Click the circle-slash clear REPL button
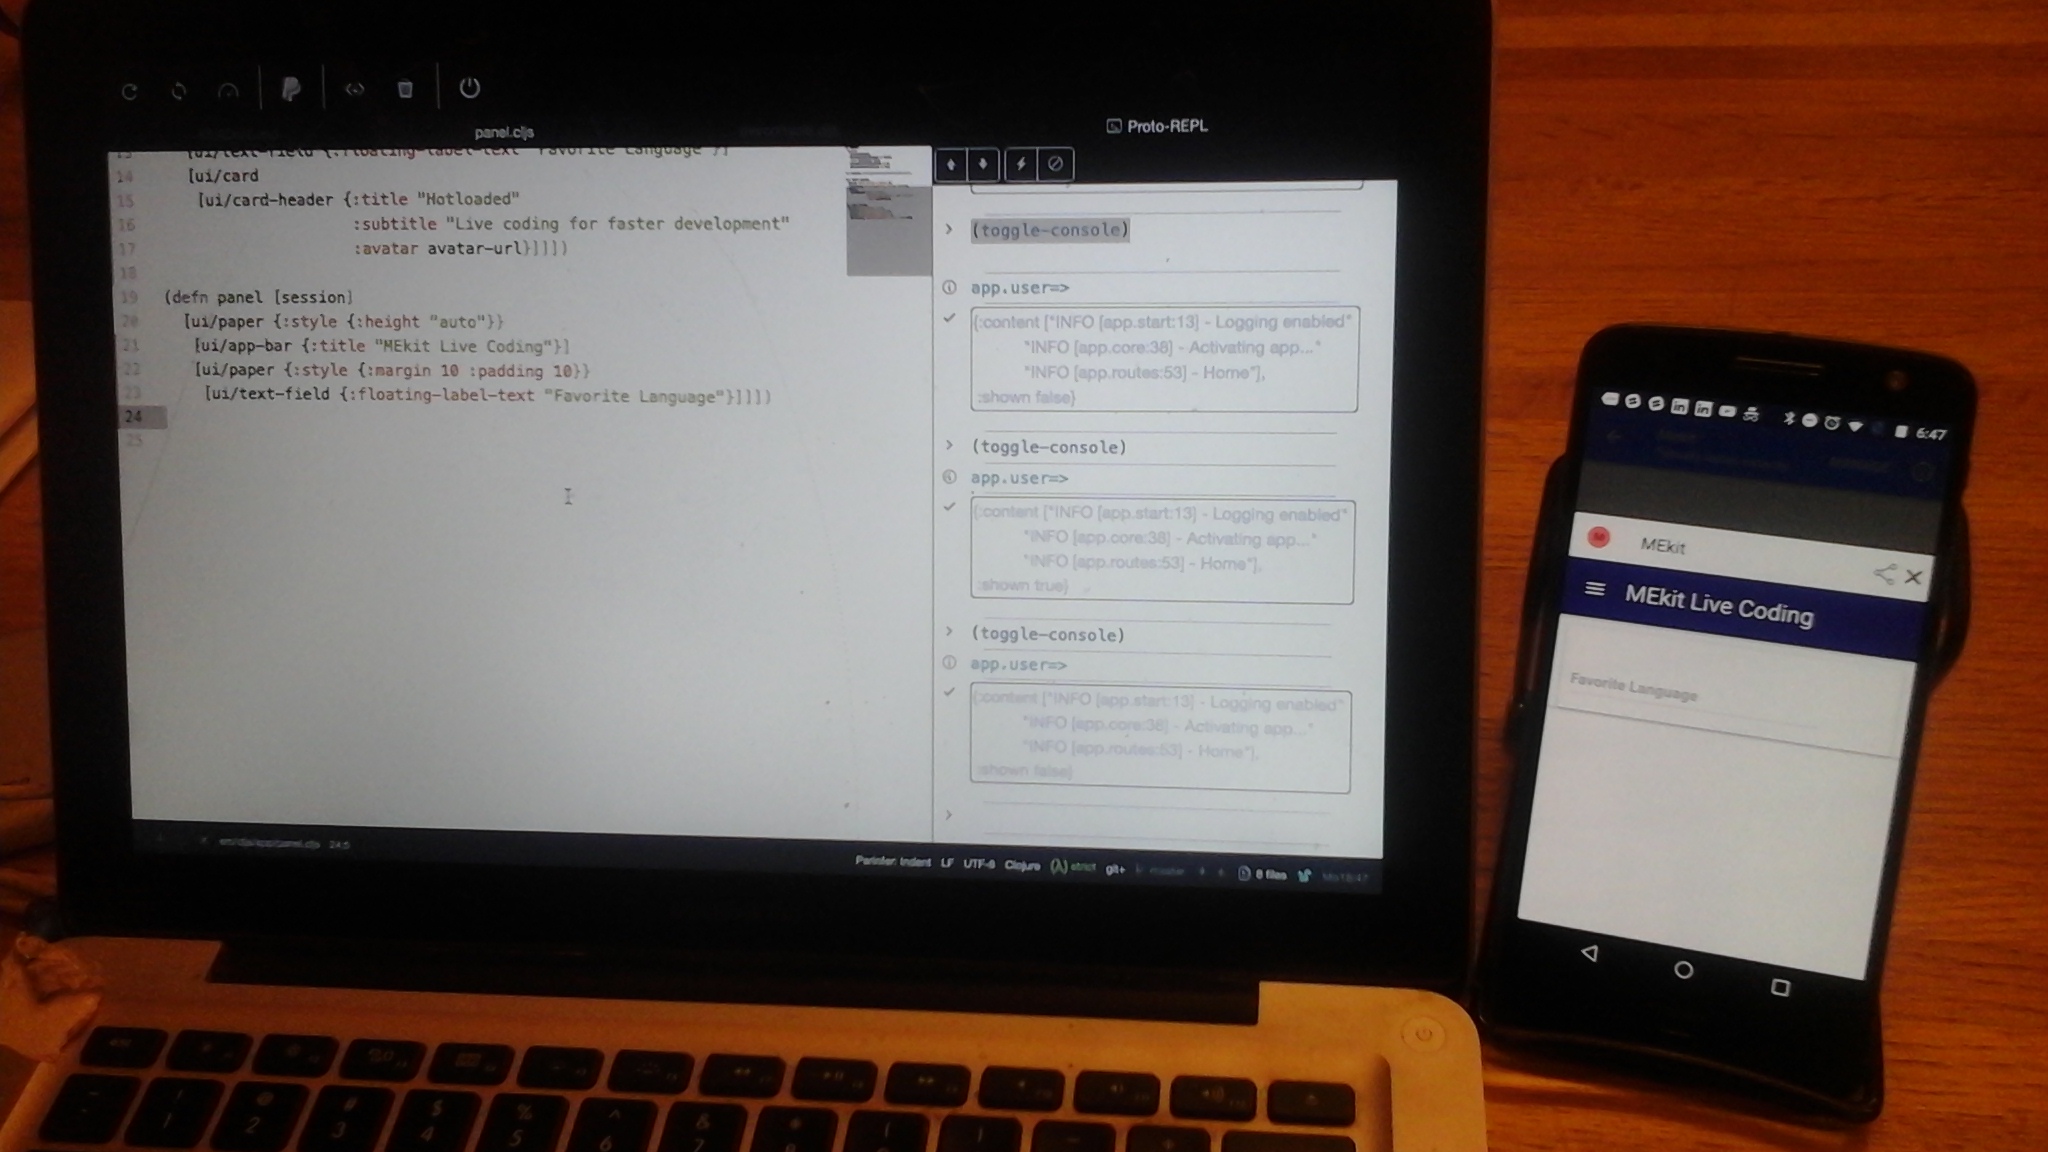Viewport: 2048px width, 1152px height. click(1055, 164)
